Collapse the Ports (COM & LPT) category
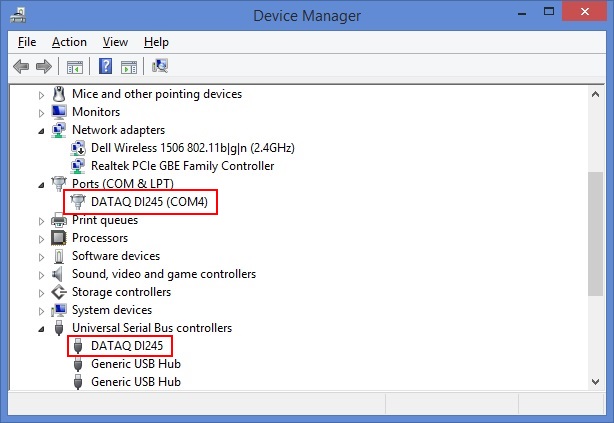Viewport: 614px width, 423px height. click(41, 185)
